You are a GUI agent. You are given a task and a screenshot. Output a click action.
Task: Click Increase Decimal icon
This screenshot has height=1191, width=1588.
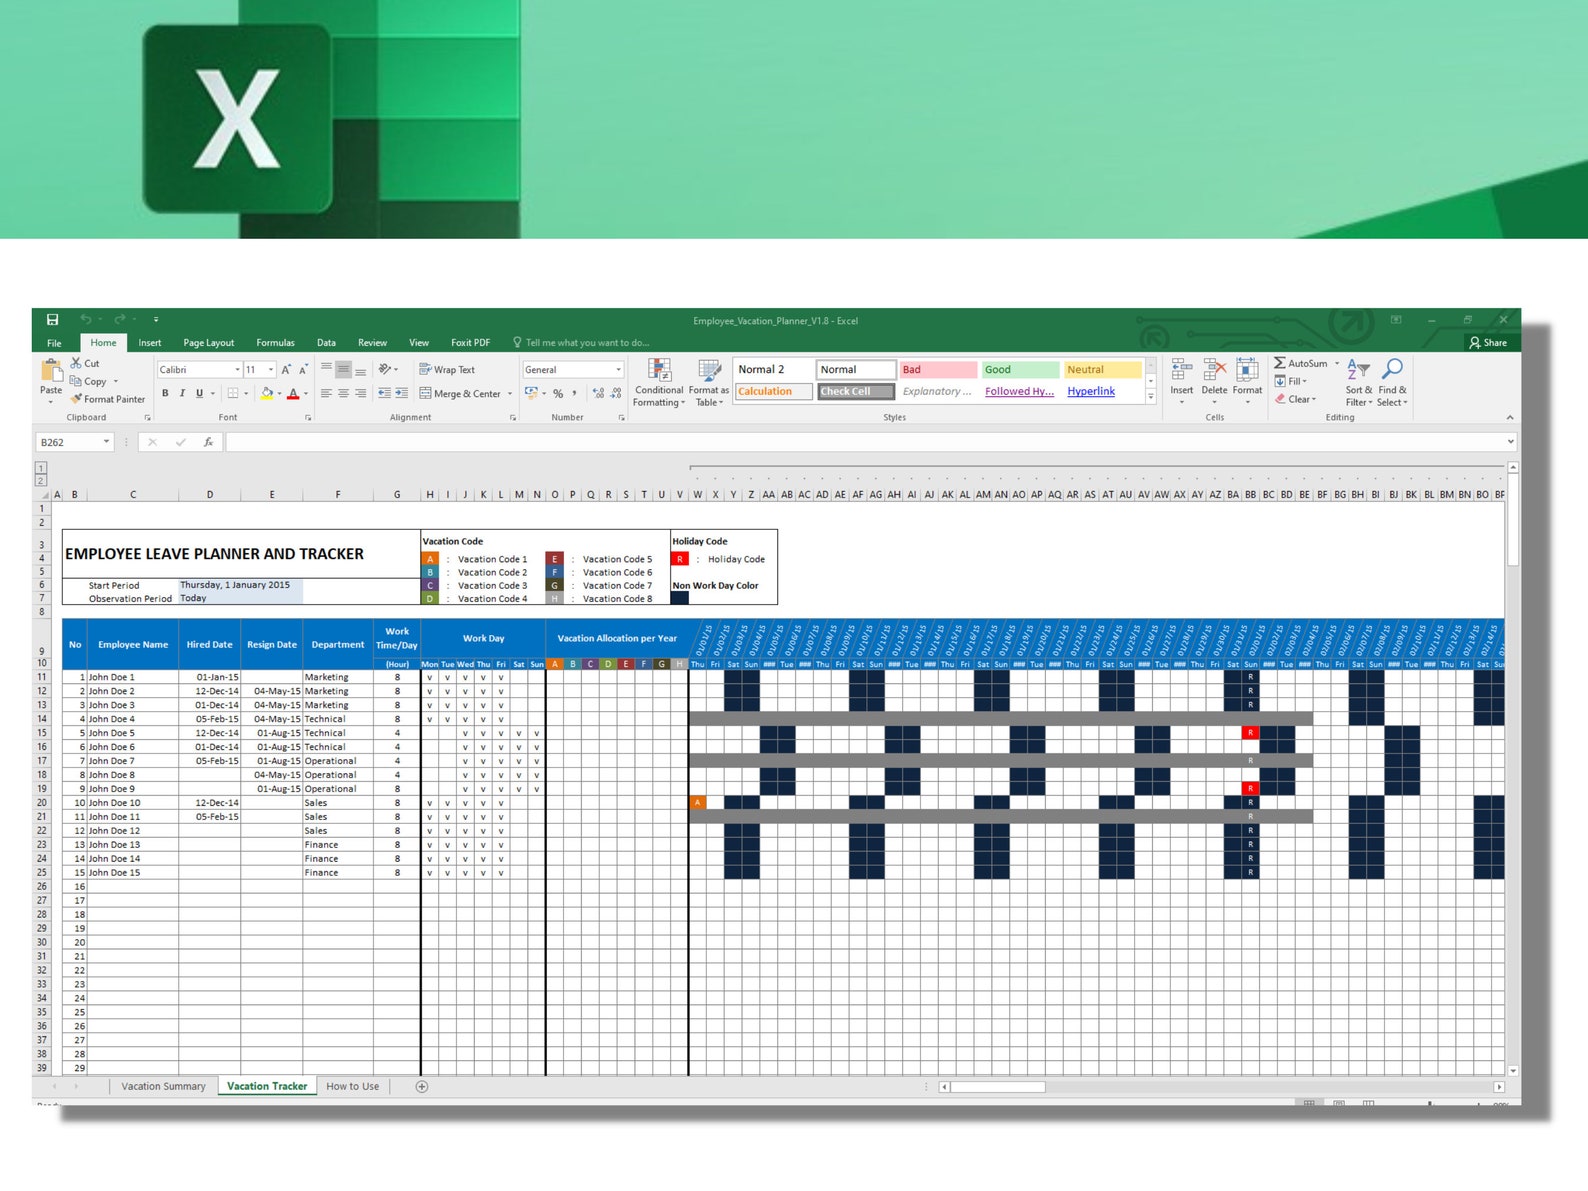point(598,393)
